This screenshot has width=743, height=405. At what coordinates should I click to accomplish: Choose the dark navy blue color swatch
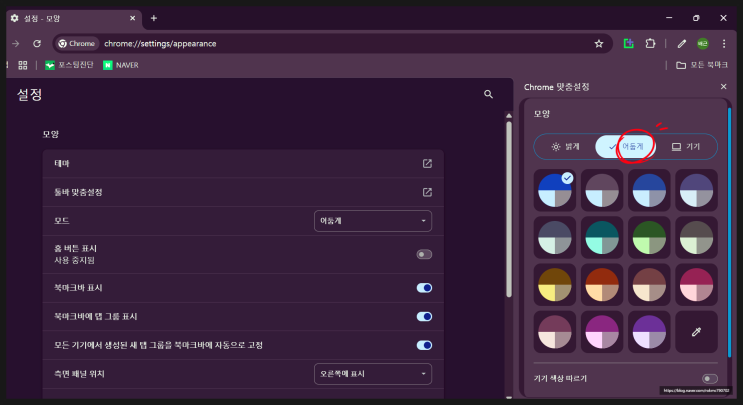pos(649,190)
